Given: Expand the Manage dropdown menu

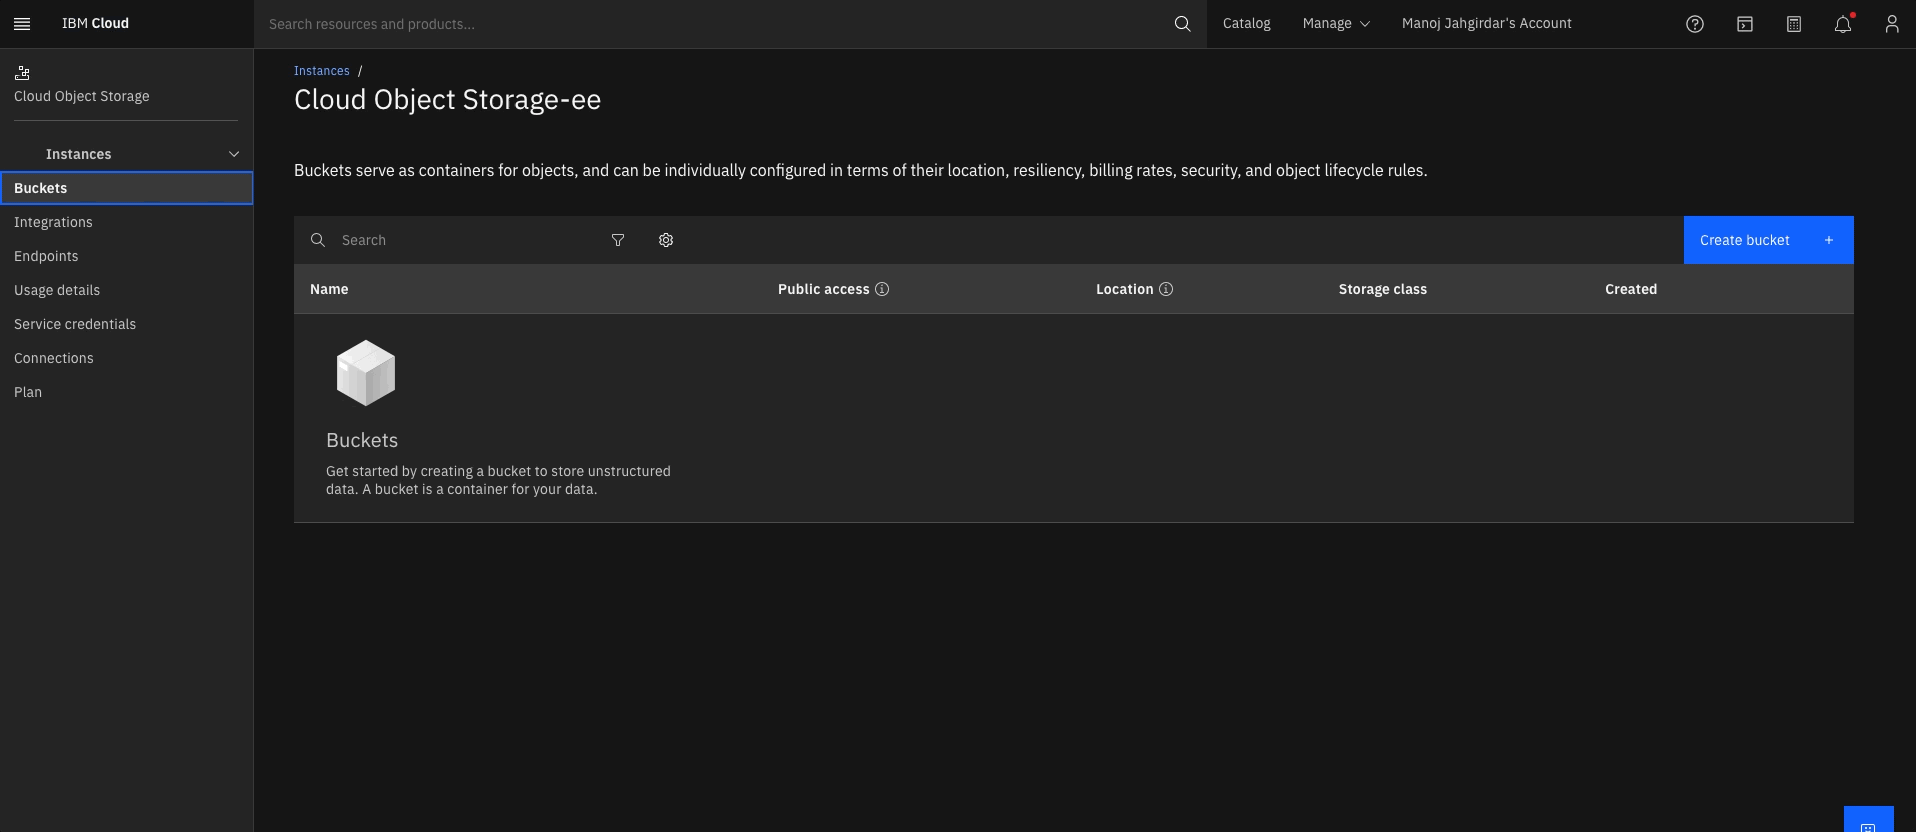Looking at the screenshot, I should (1336, 24).
